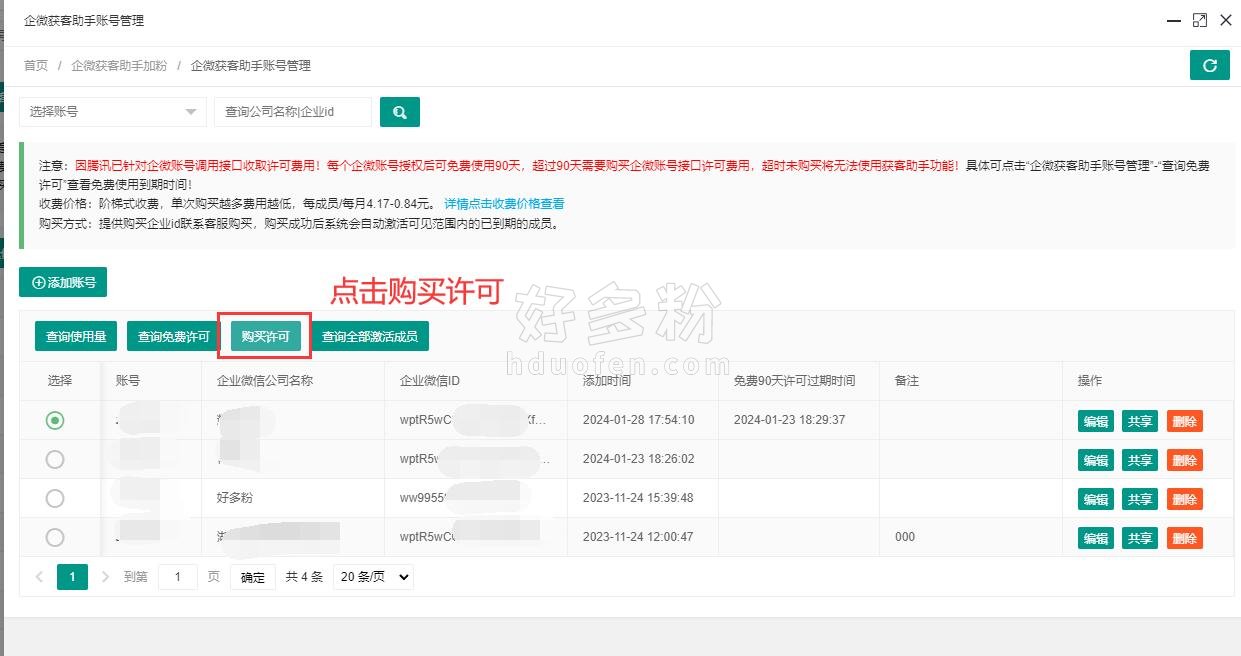The image size is (1241, 656).
Task: Click the 企业微信公司名称 column header
Action: 265,381
